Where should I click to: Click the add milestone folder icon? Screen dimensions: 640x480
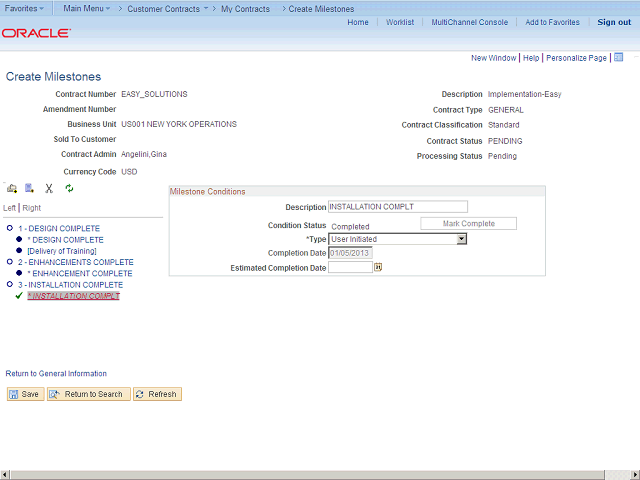[x=12, y=188]
